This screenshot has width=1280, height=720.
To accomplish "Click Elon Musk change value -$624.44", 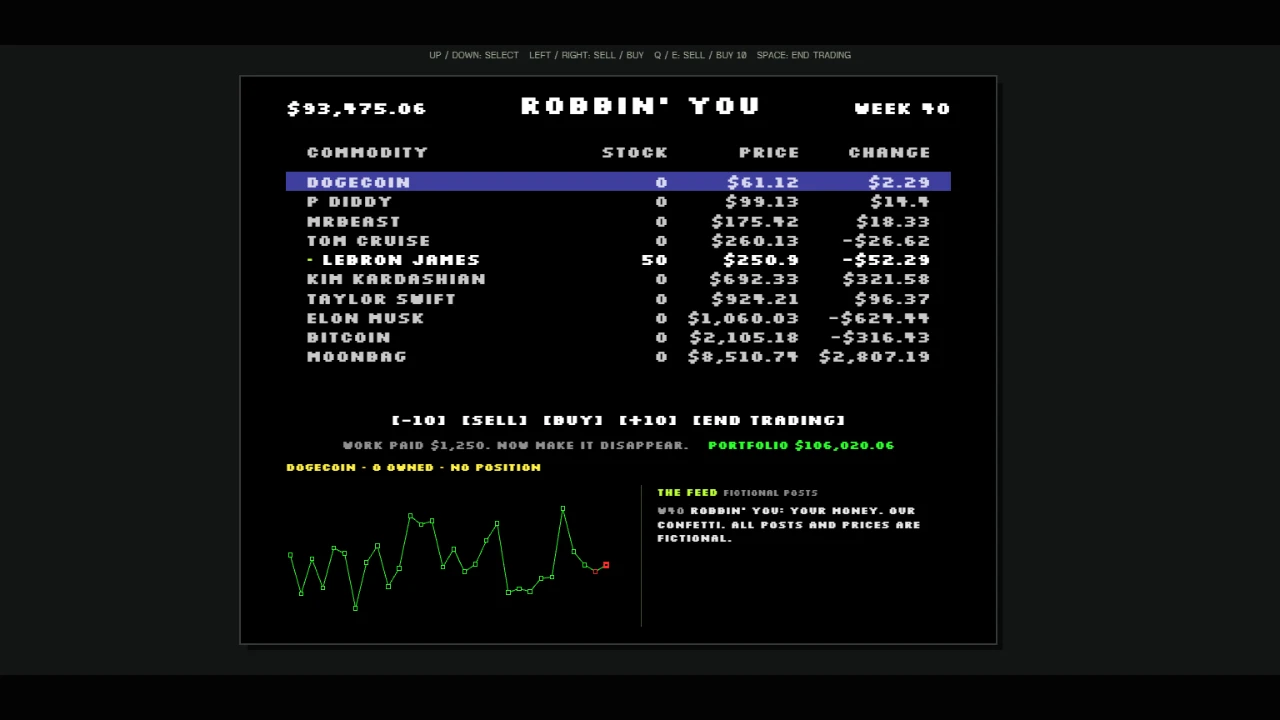I will 879,318.
